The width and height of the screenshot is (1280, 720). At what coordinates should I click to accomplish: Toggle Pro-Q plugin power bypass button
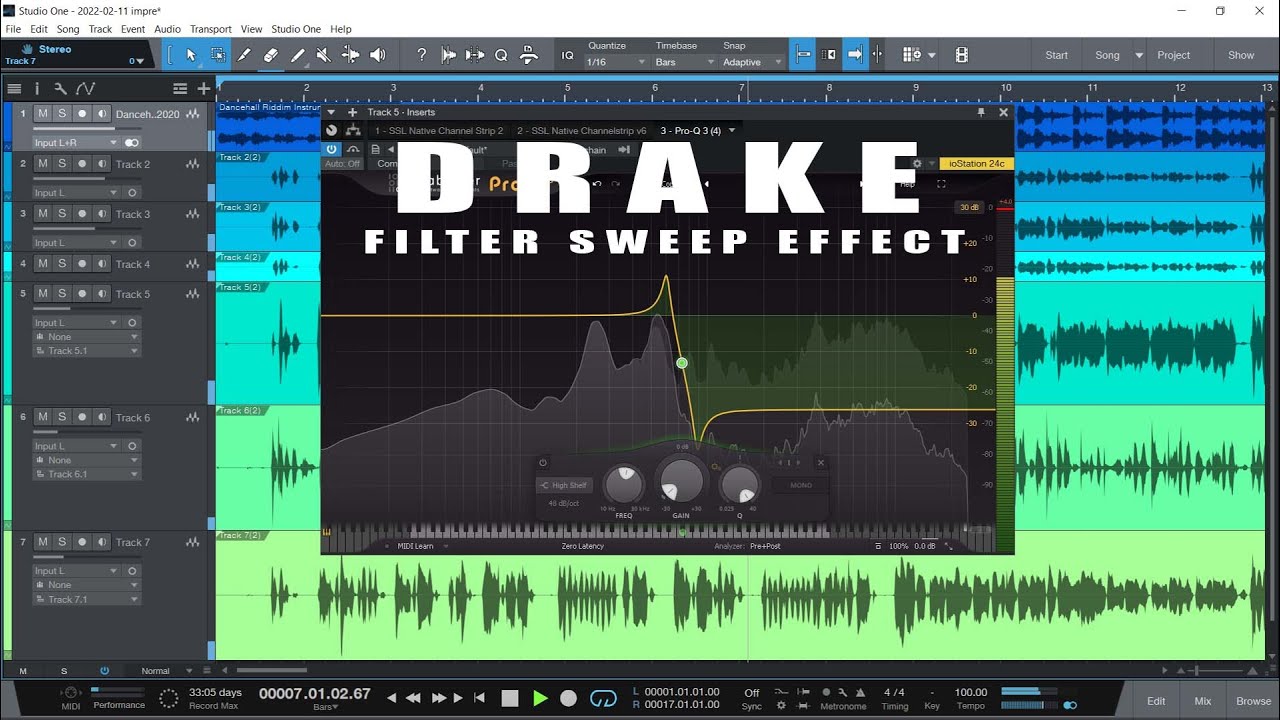(332, 150)
